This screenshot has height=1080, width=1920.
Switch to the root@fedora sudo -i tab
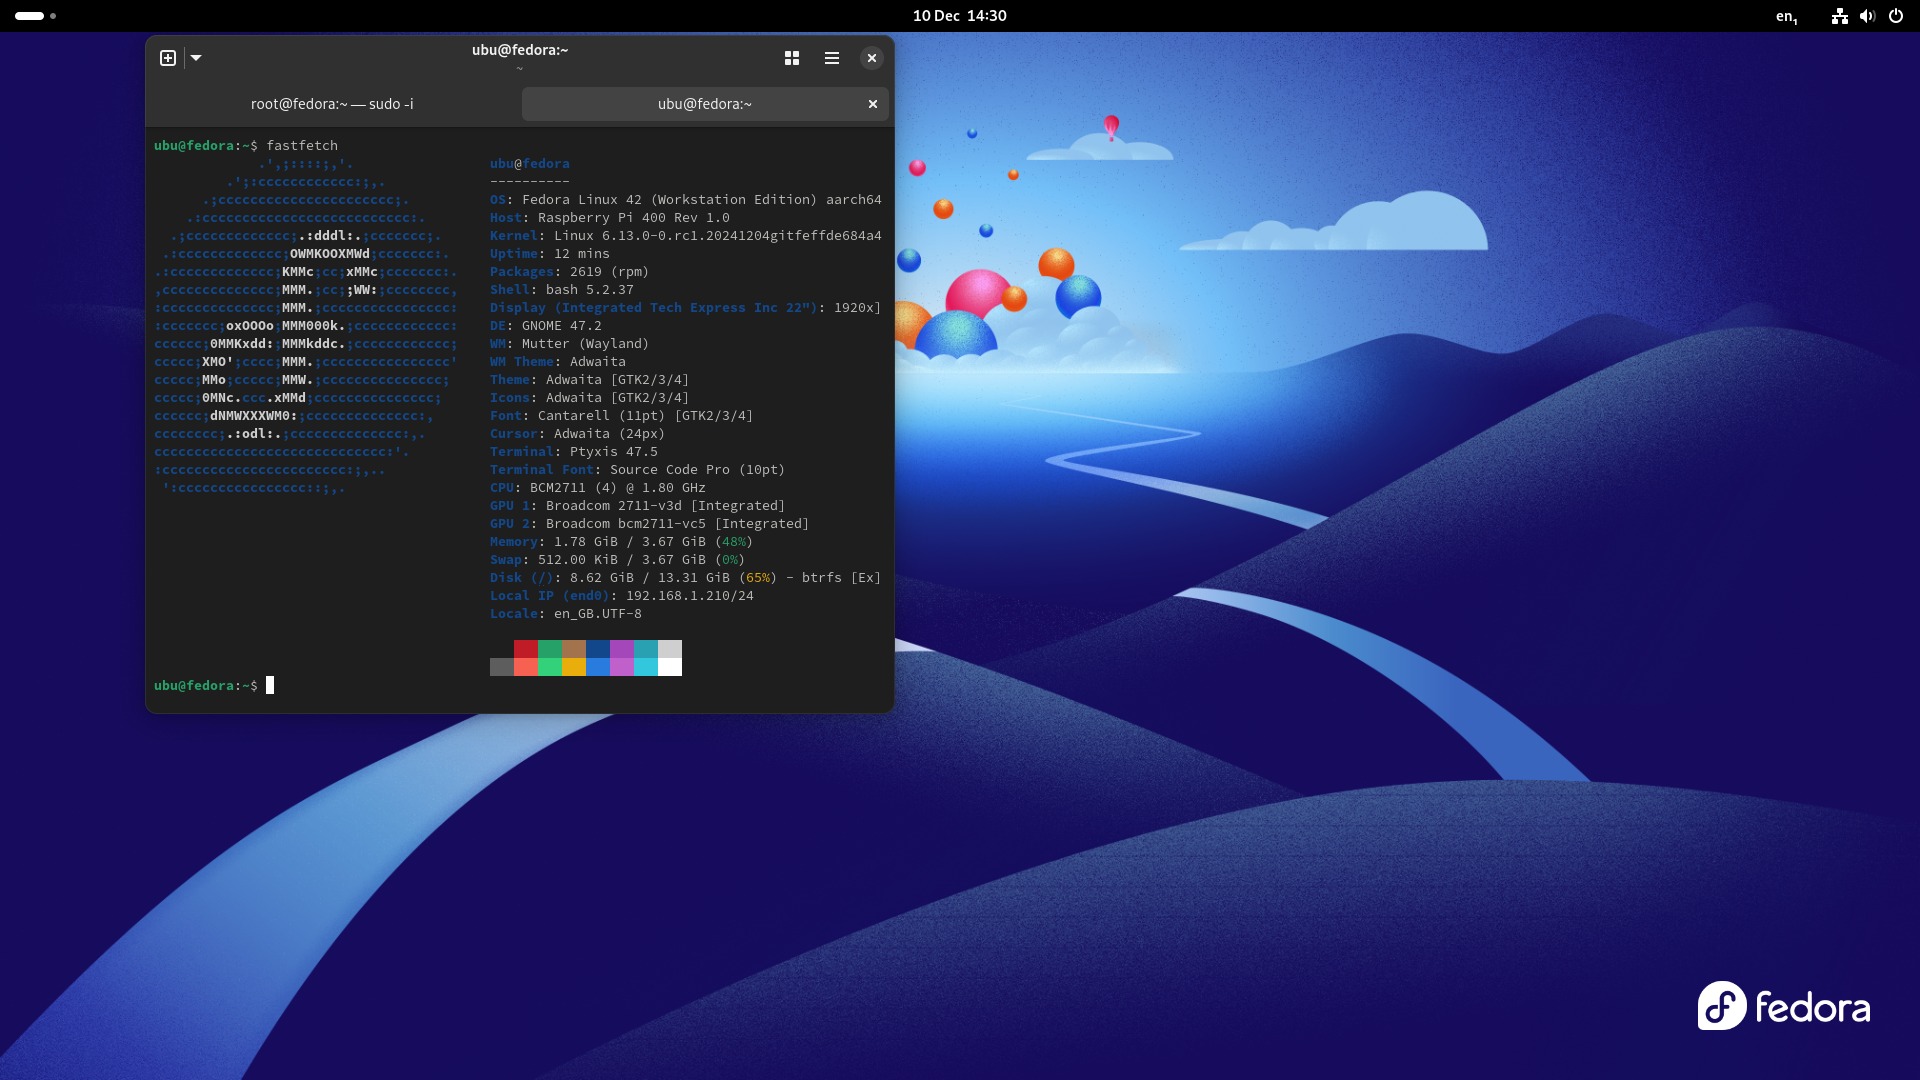pos(332,104)
